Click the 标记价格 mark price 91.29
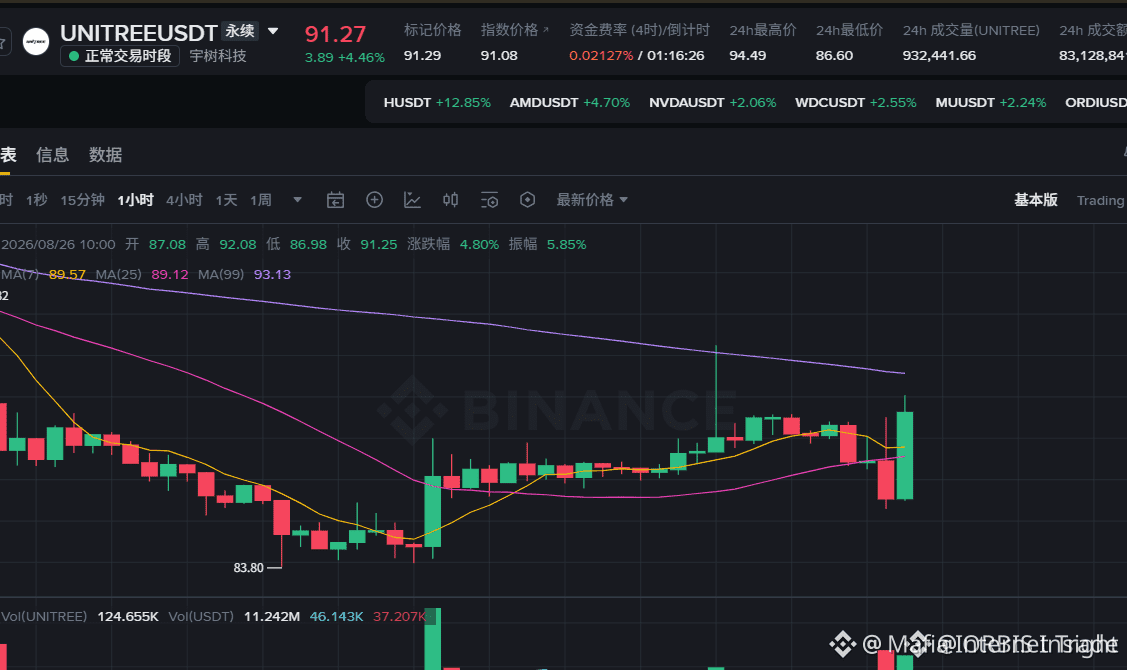 pyautogui.click(x=423, y=56)
